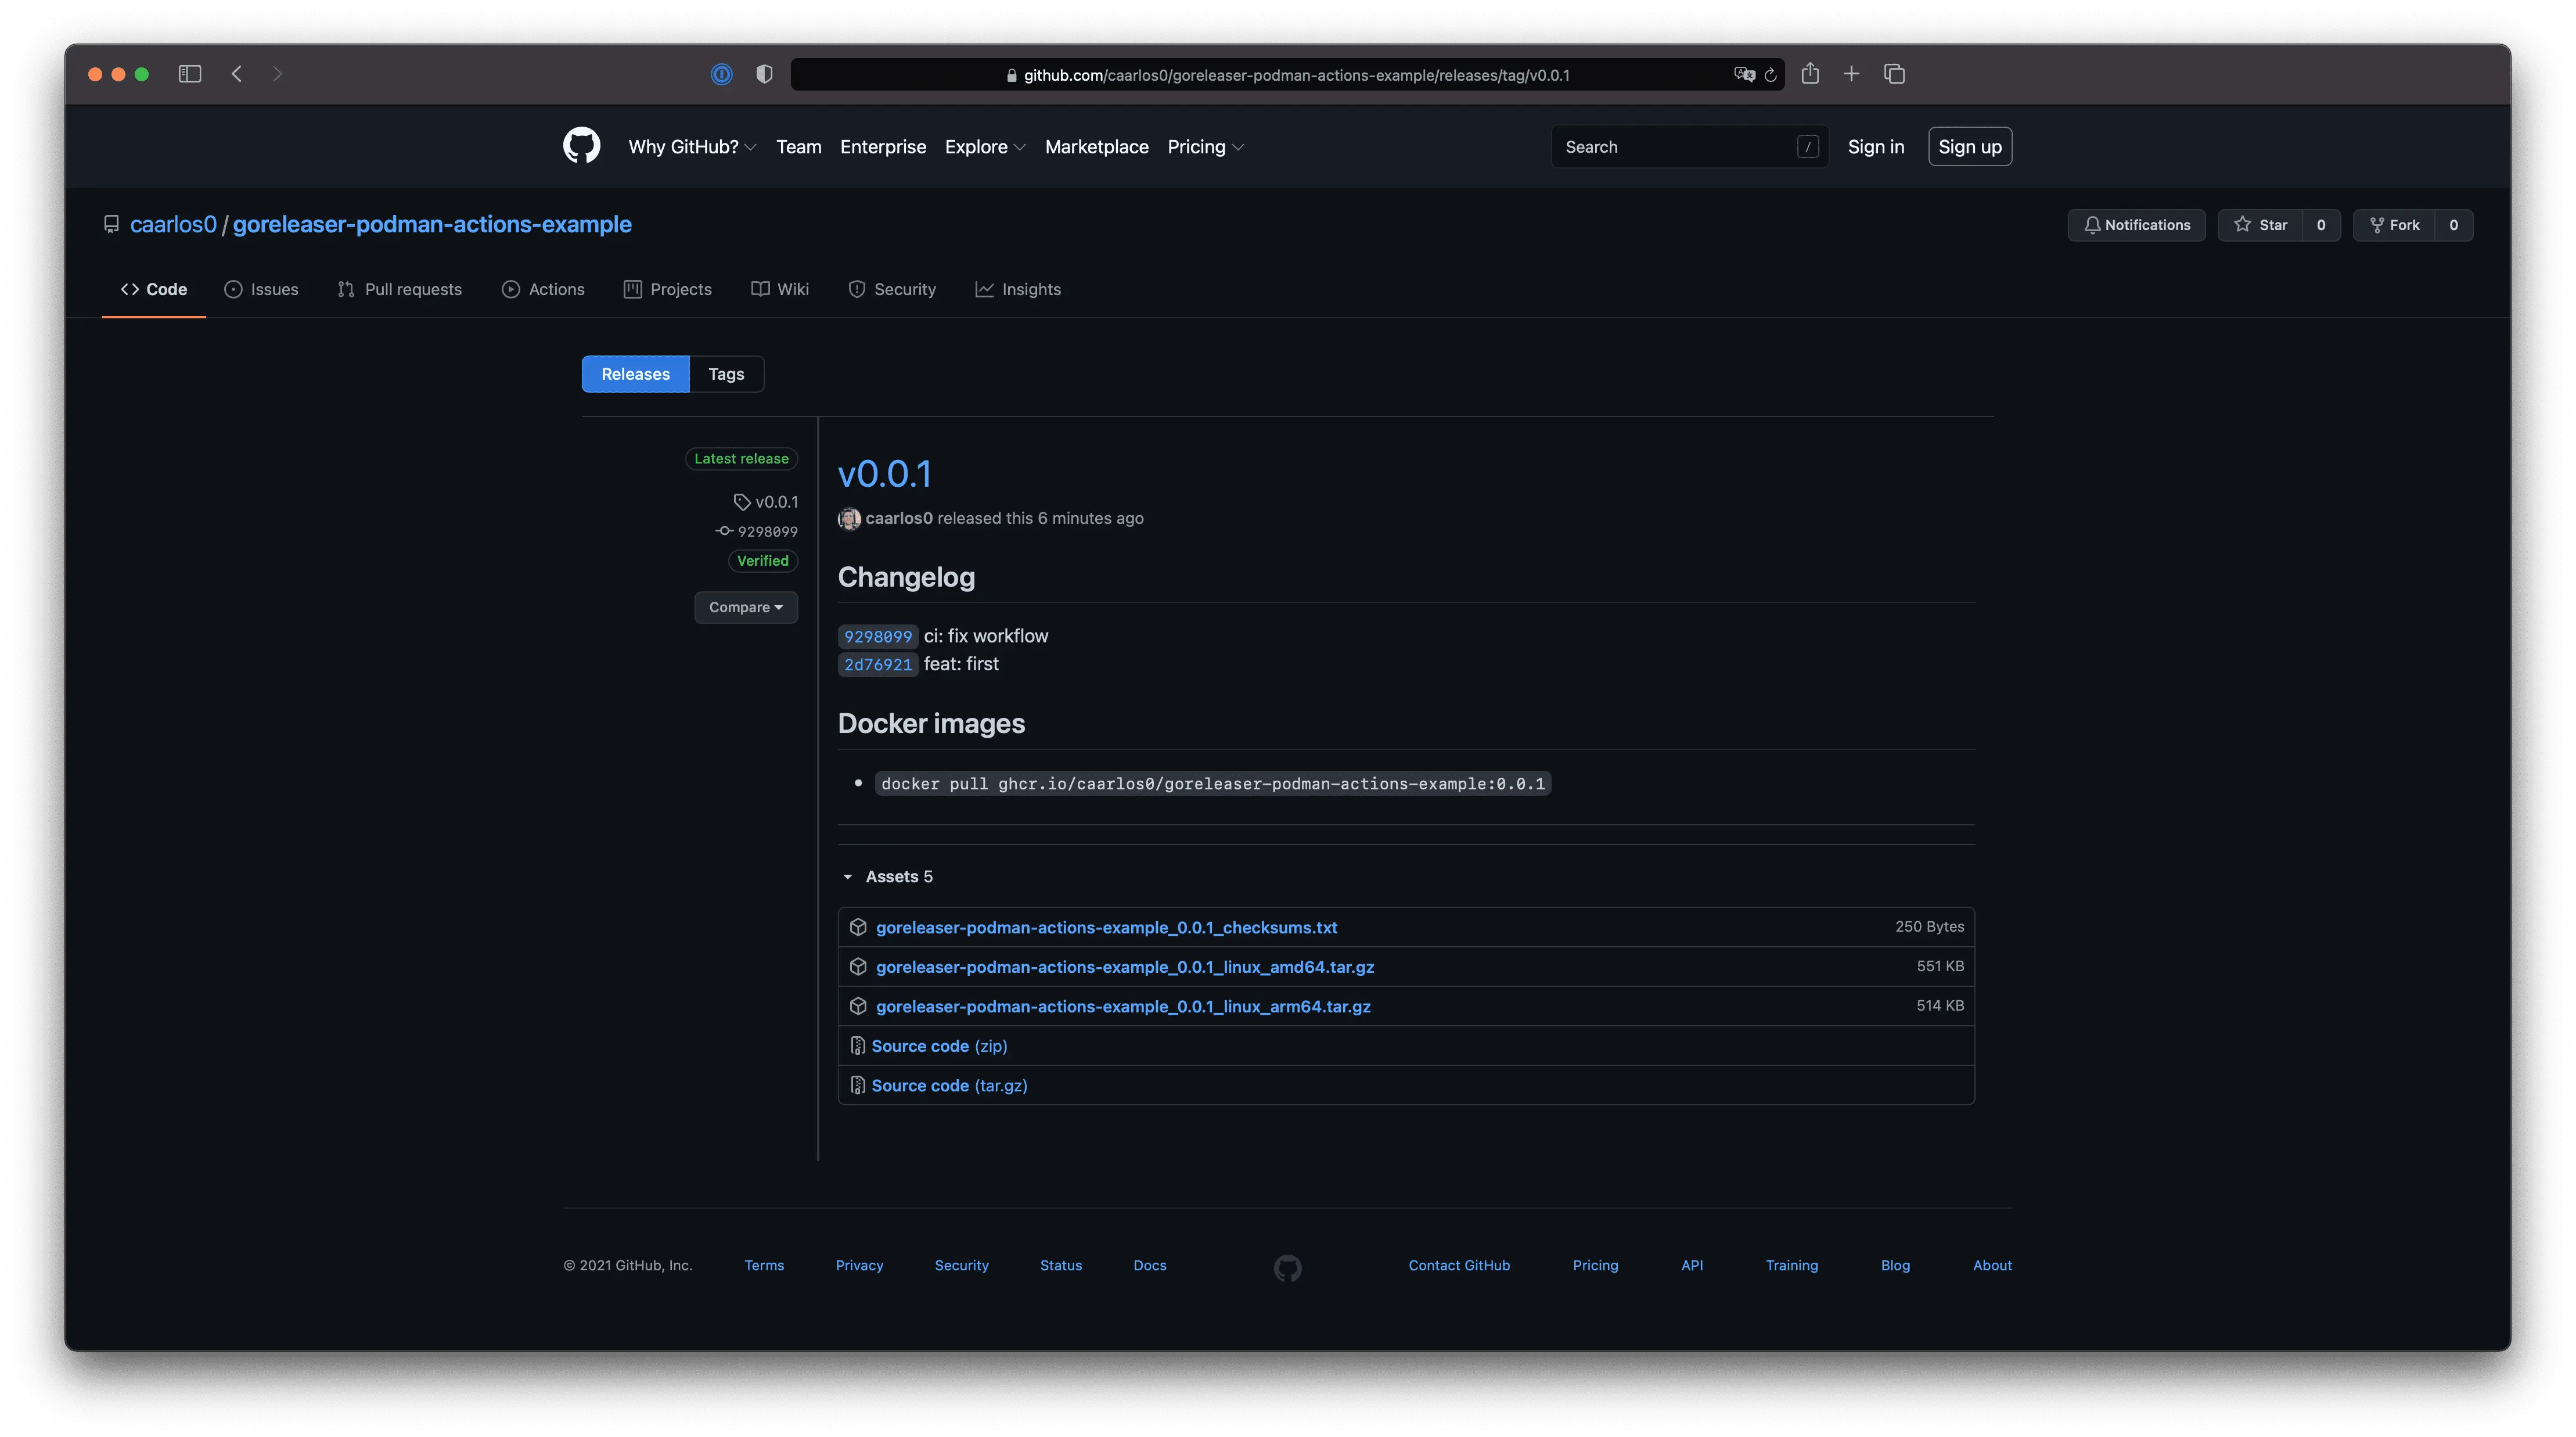Click the Verified badge
Image resolution: width=2576 pixels, height=1437 pixels.
pos(763,560)
